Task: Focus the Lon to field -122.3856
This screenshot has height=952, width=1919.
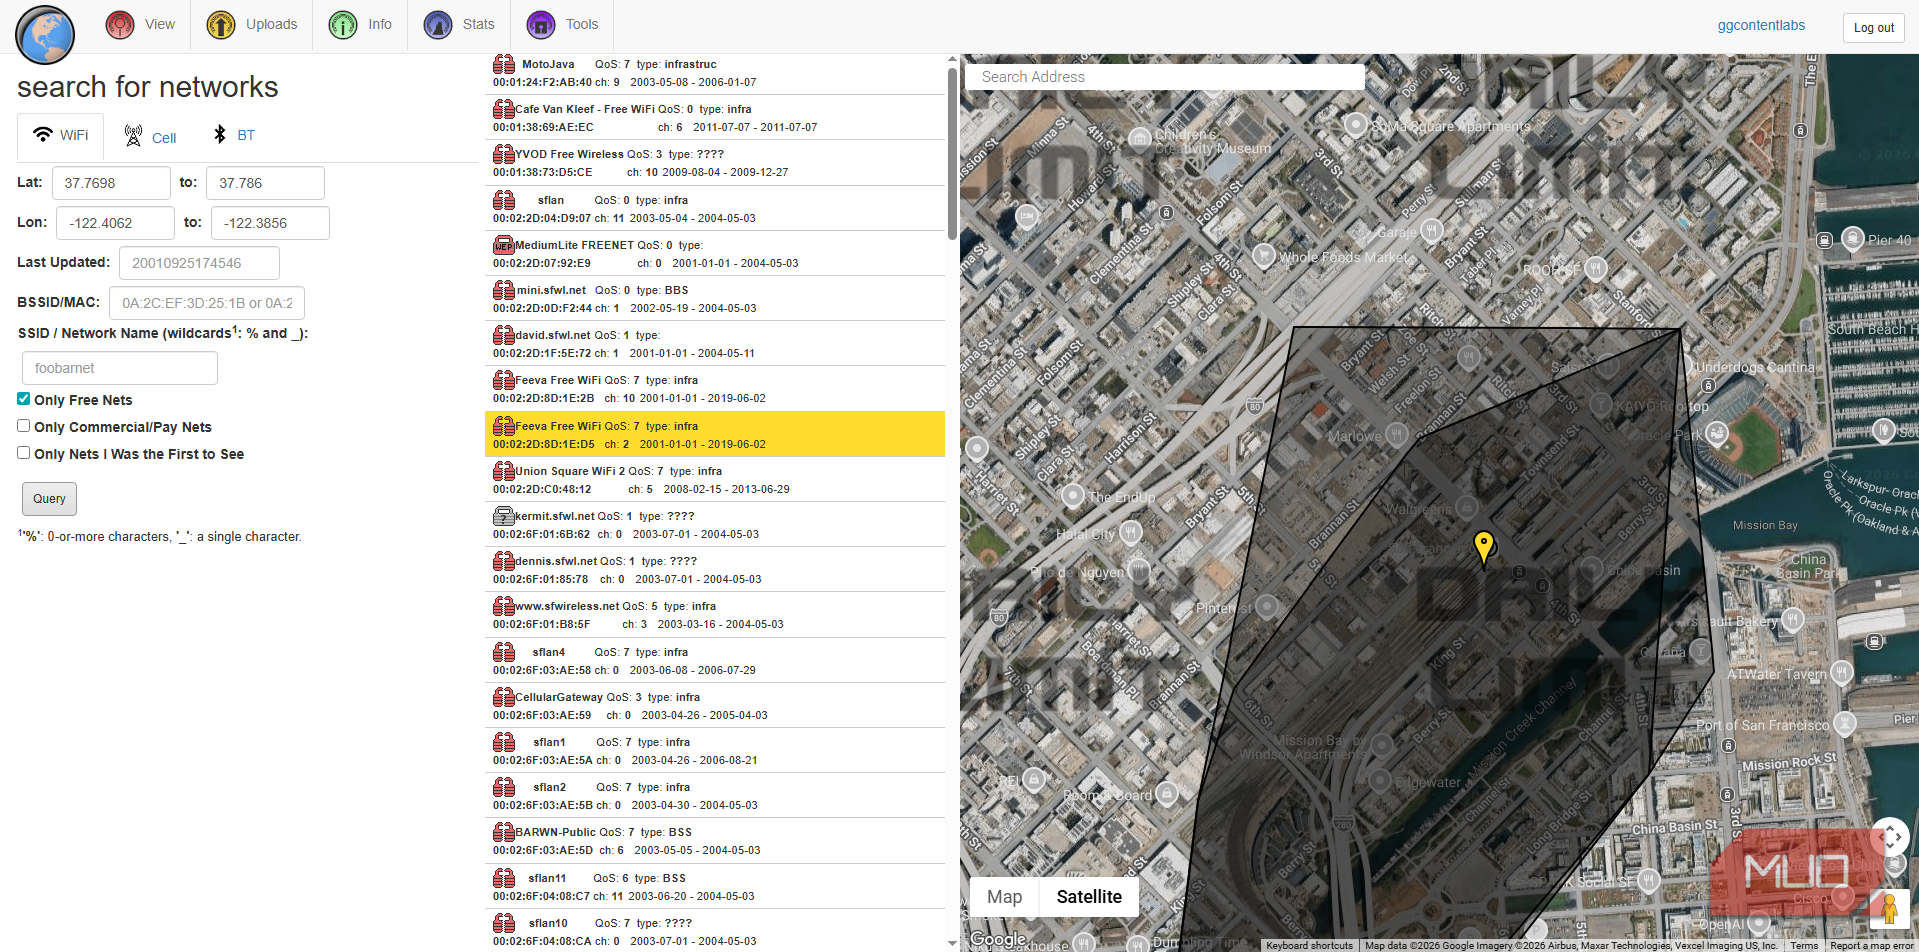Action: [x=270, y=223]
